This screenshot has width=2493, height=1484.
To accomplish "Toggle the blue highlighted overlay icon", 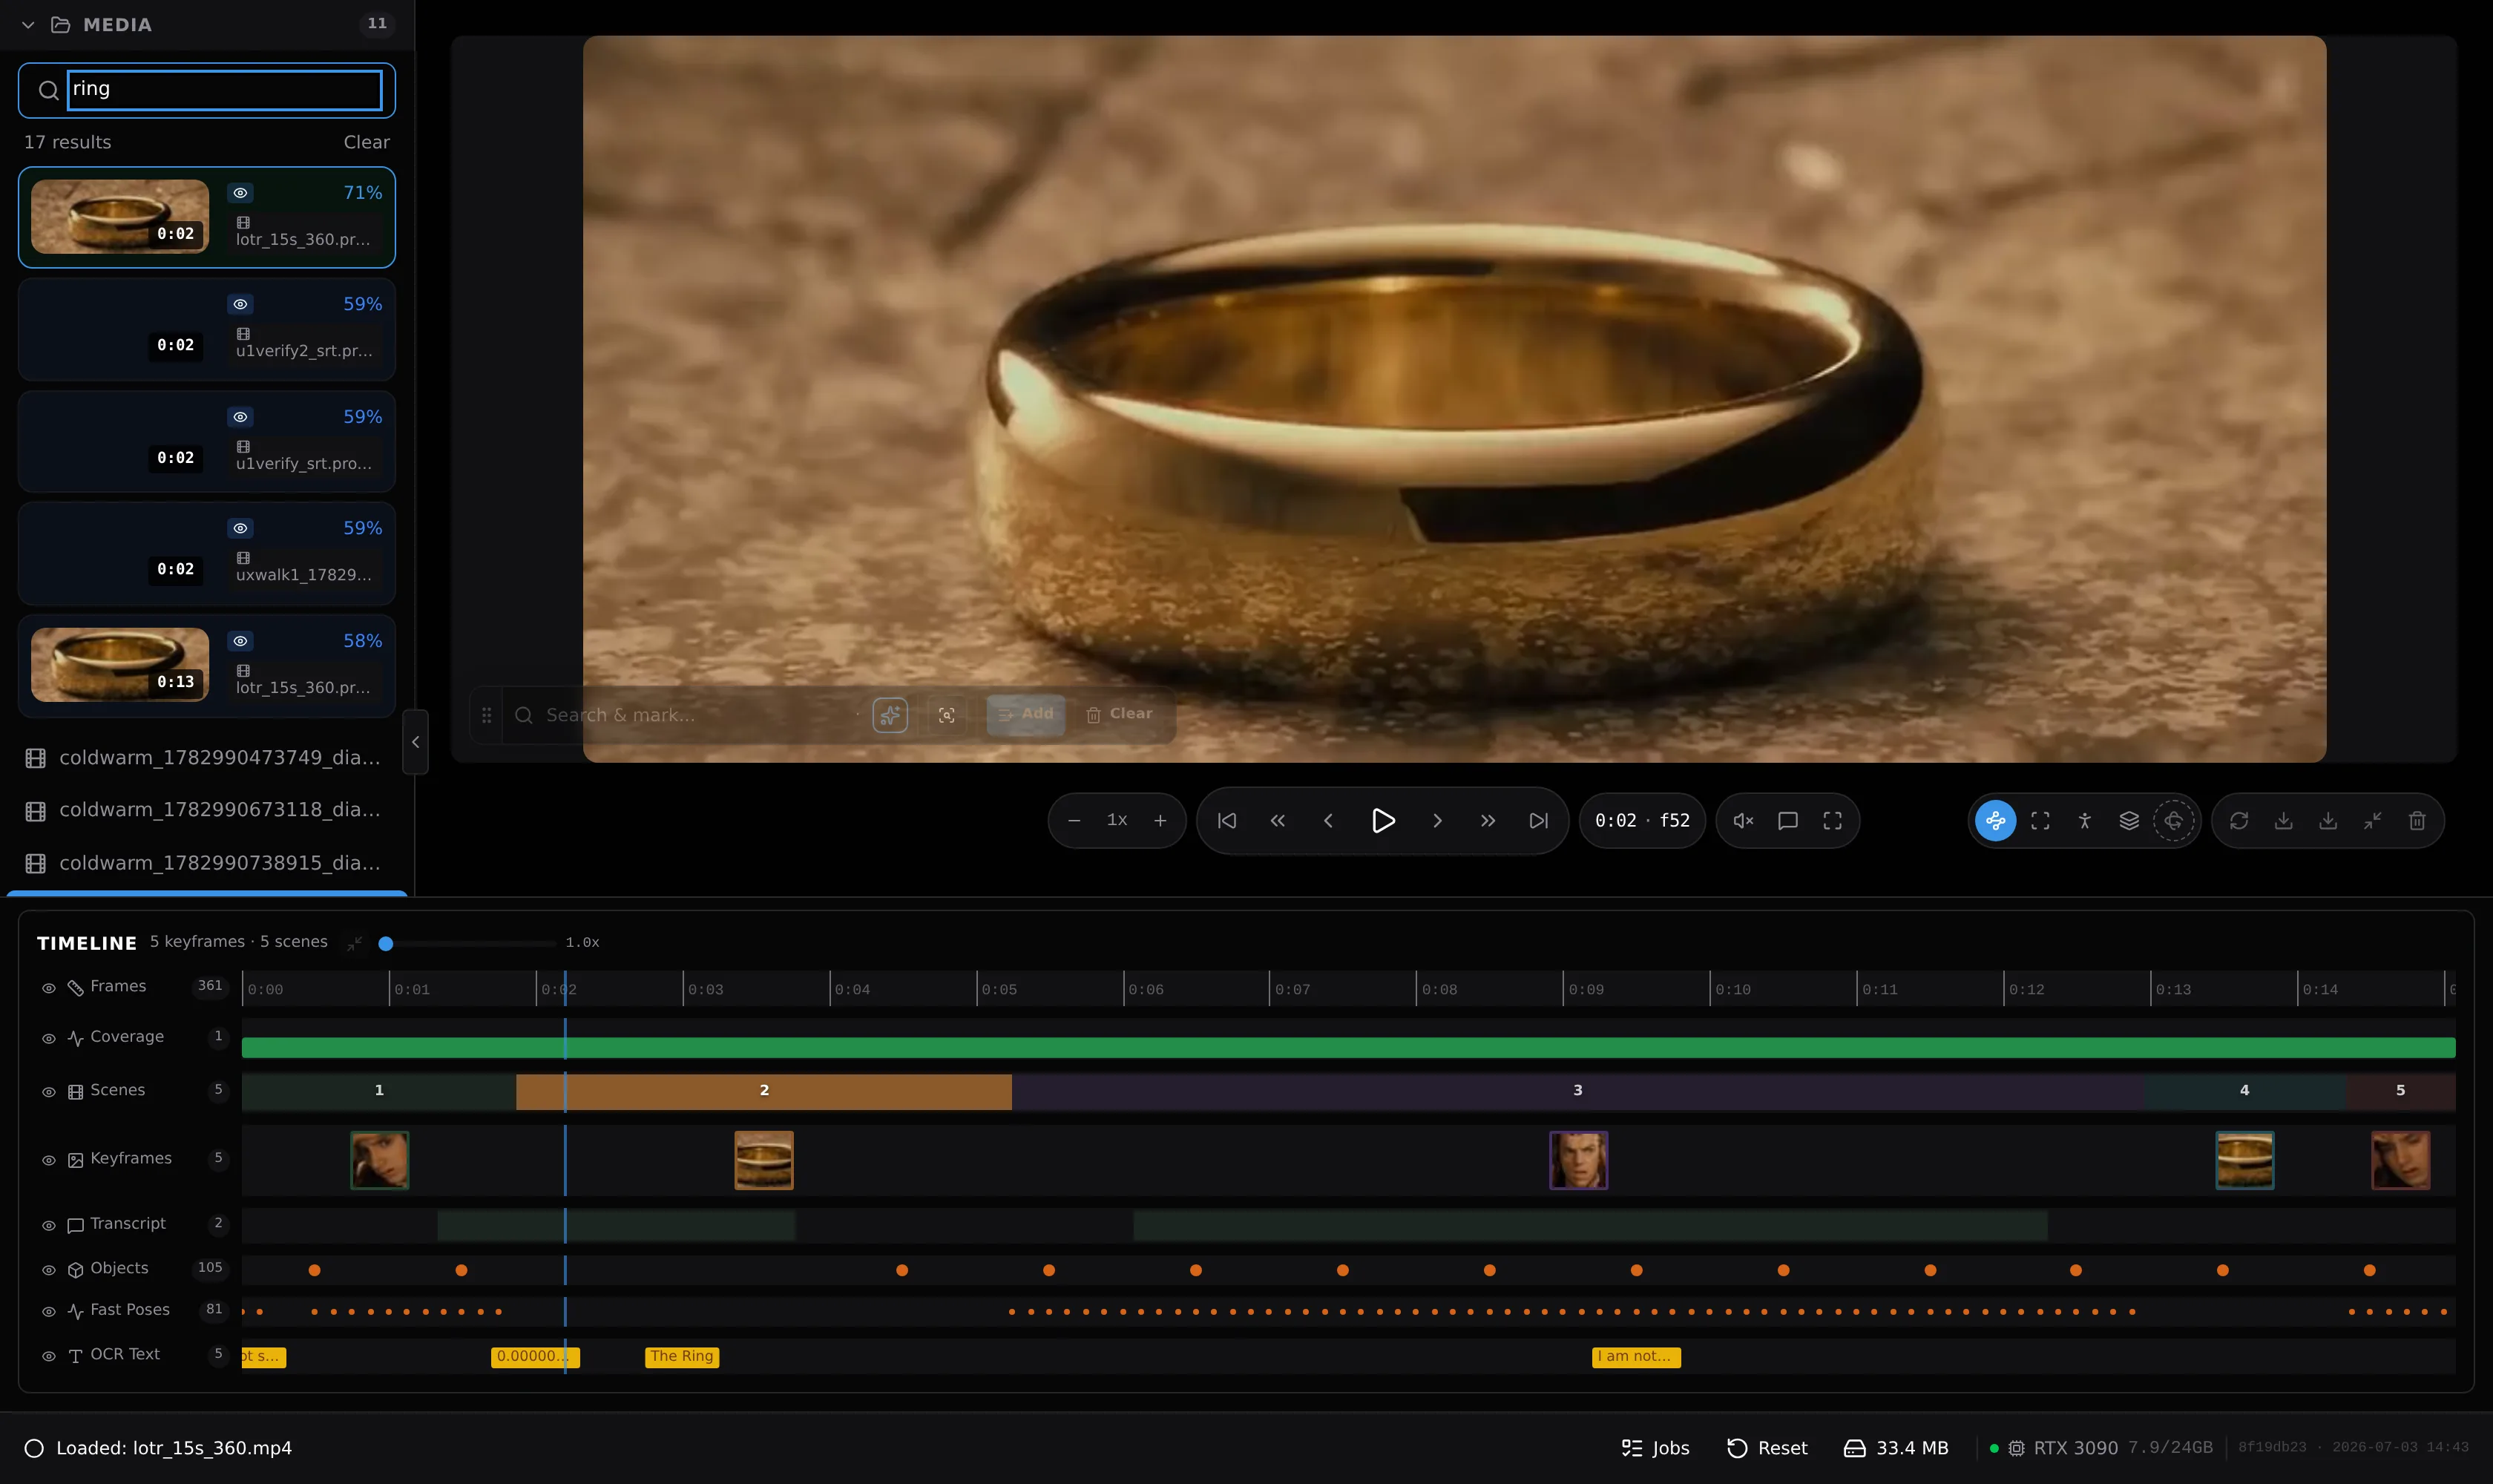I will point(1996,821).
